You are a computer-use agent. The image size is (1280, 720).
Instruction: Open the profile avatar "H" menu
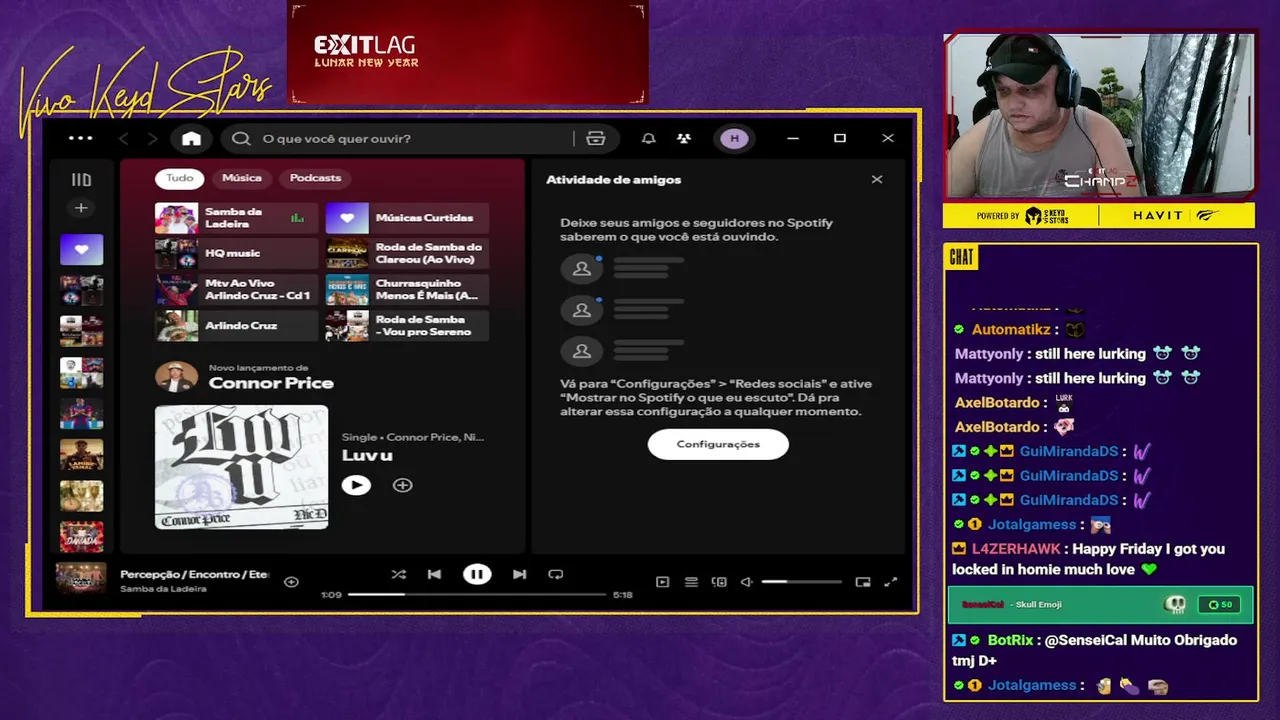coord(735,139)
